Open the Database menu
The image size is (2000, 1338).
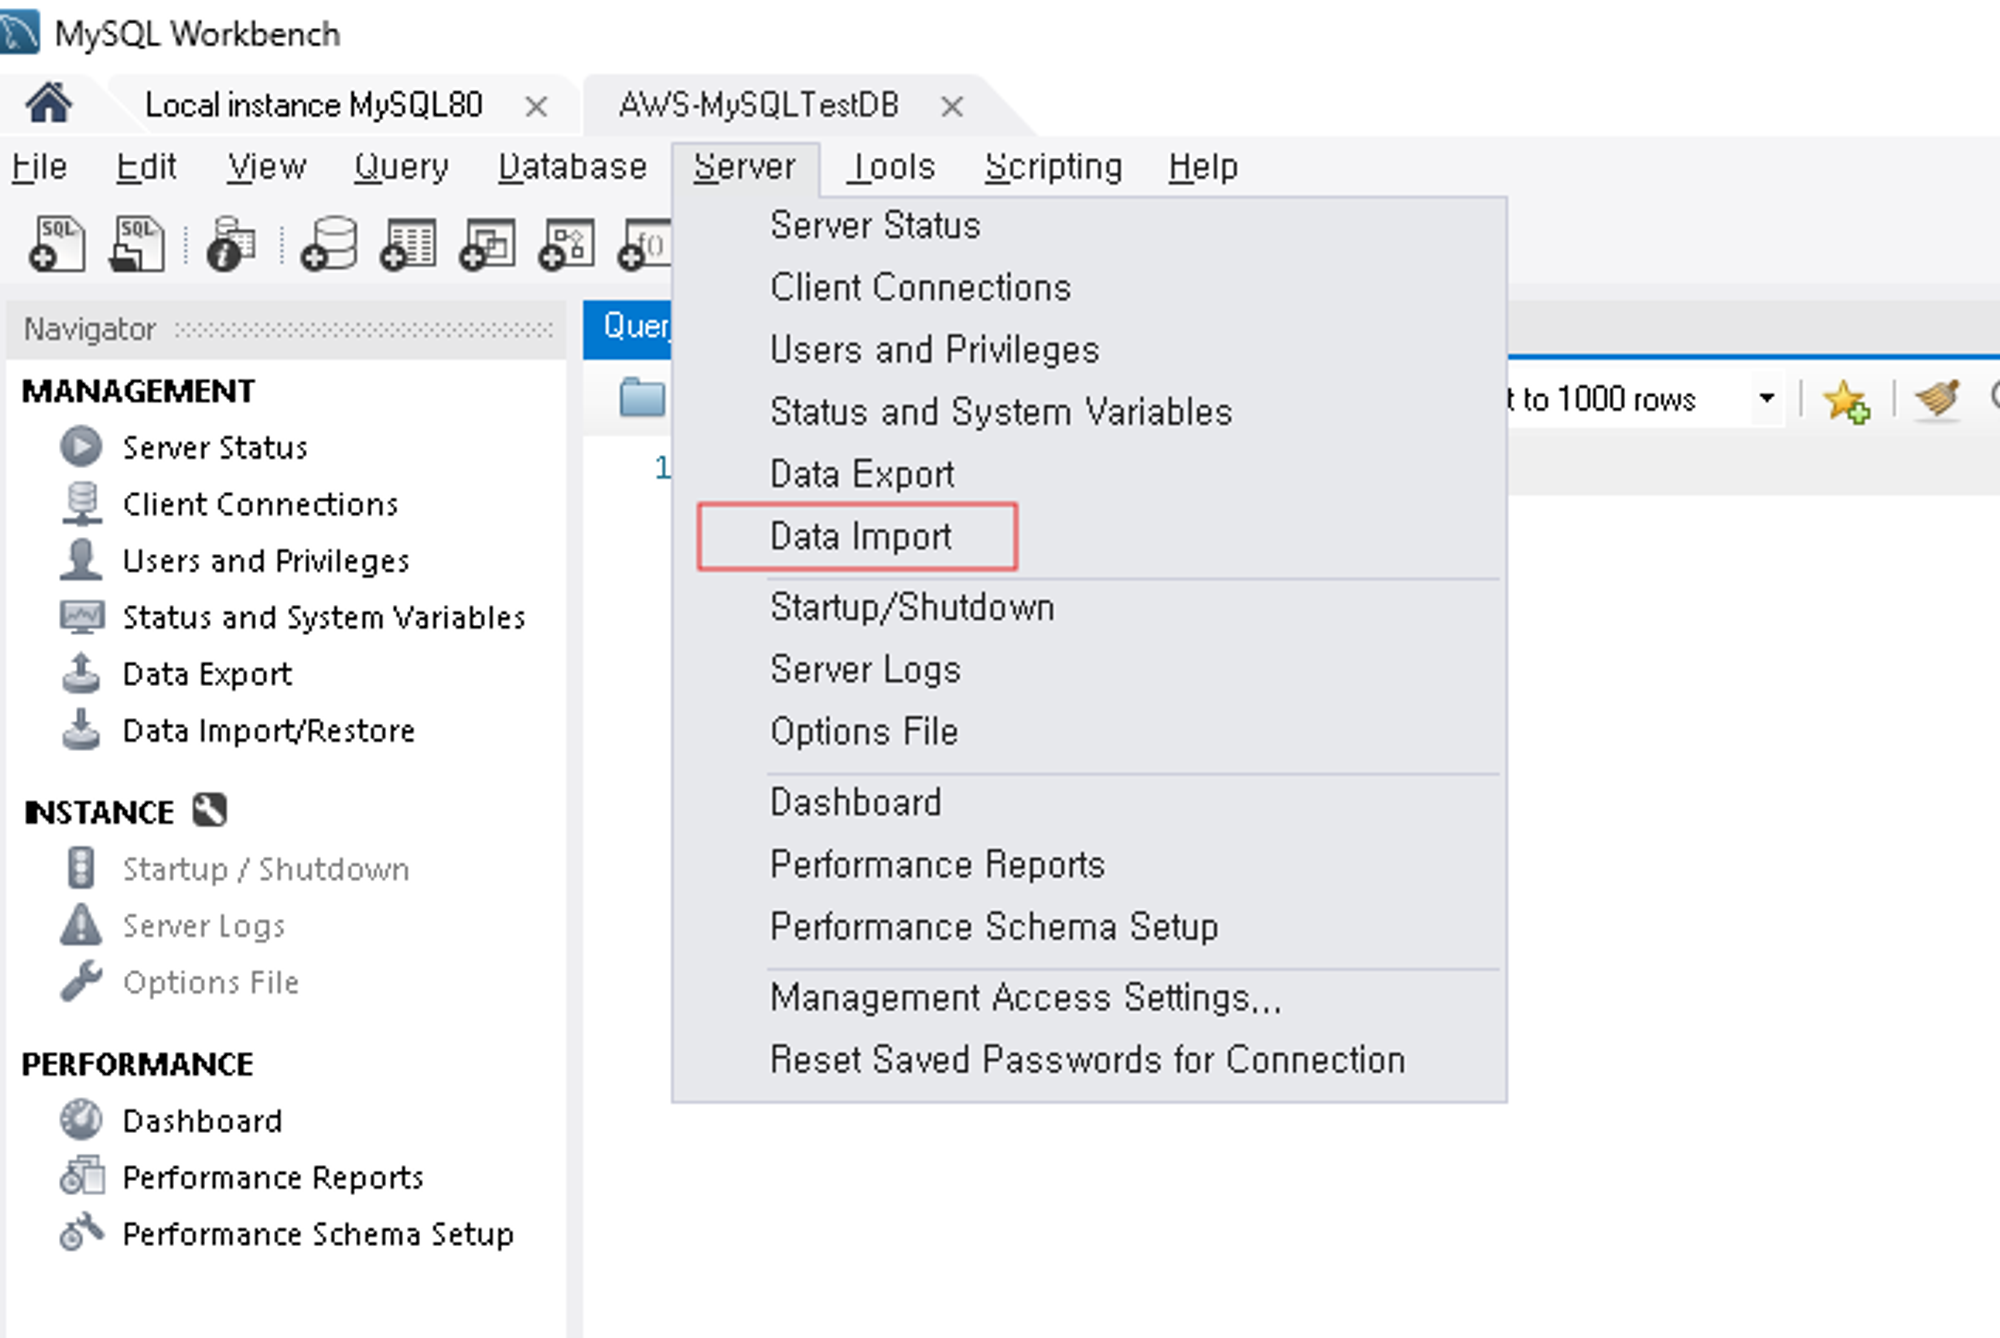(572, 167)
